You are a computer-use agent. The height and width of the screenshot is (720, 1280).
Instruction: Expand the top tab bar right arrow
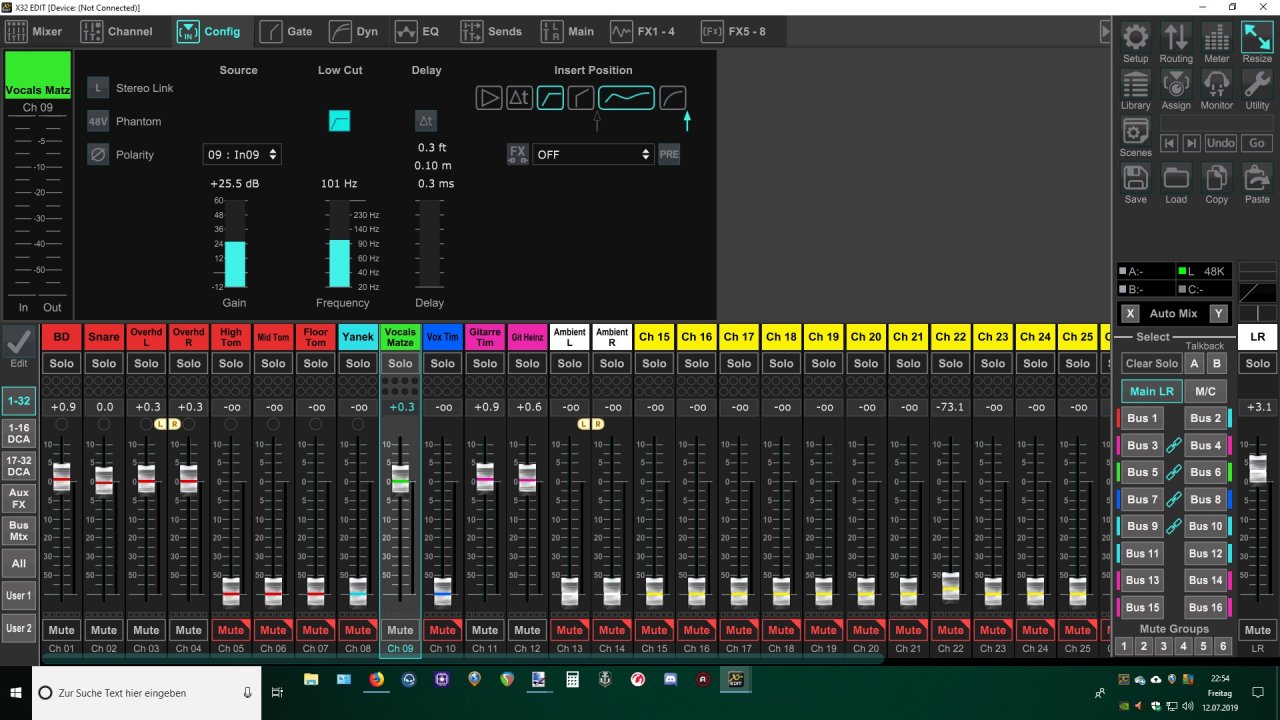(1105, 32)
